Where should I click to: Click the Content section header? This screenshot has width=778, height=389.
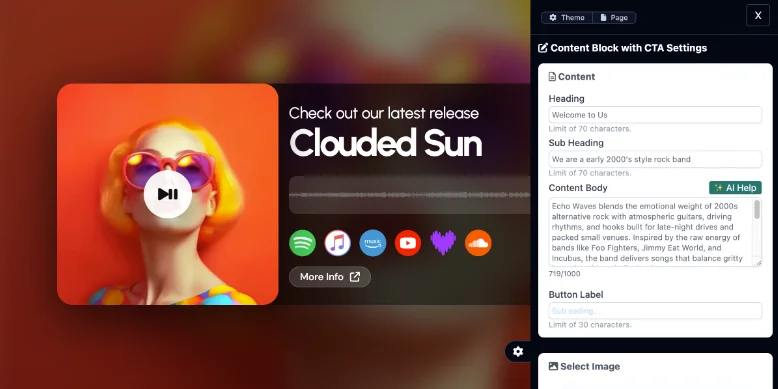click(572, 76)
